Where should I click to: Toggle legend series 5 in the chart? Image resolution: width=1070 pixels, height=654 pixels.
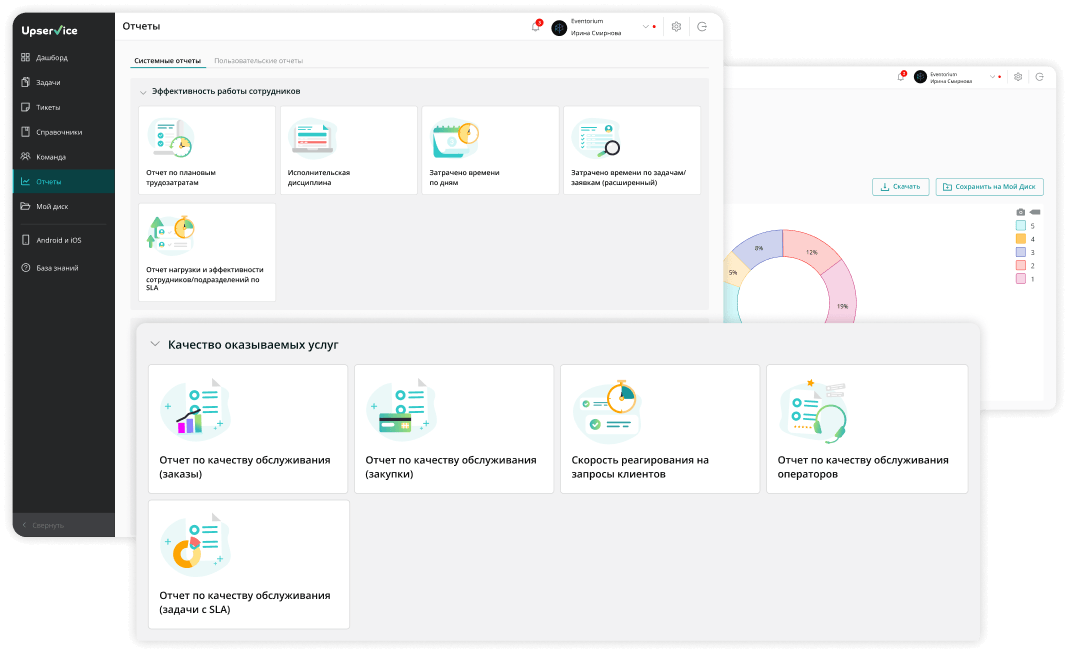(x=1020, y=226)
